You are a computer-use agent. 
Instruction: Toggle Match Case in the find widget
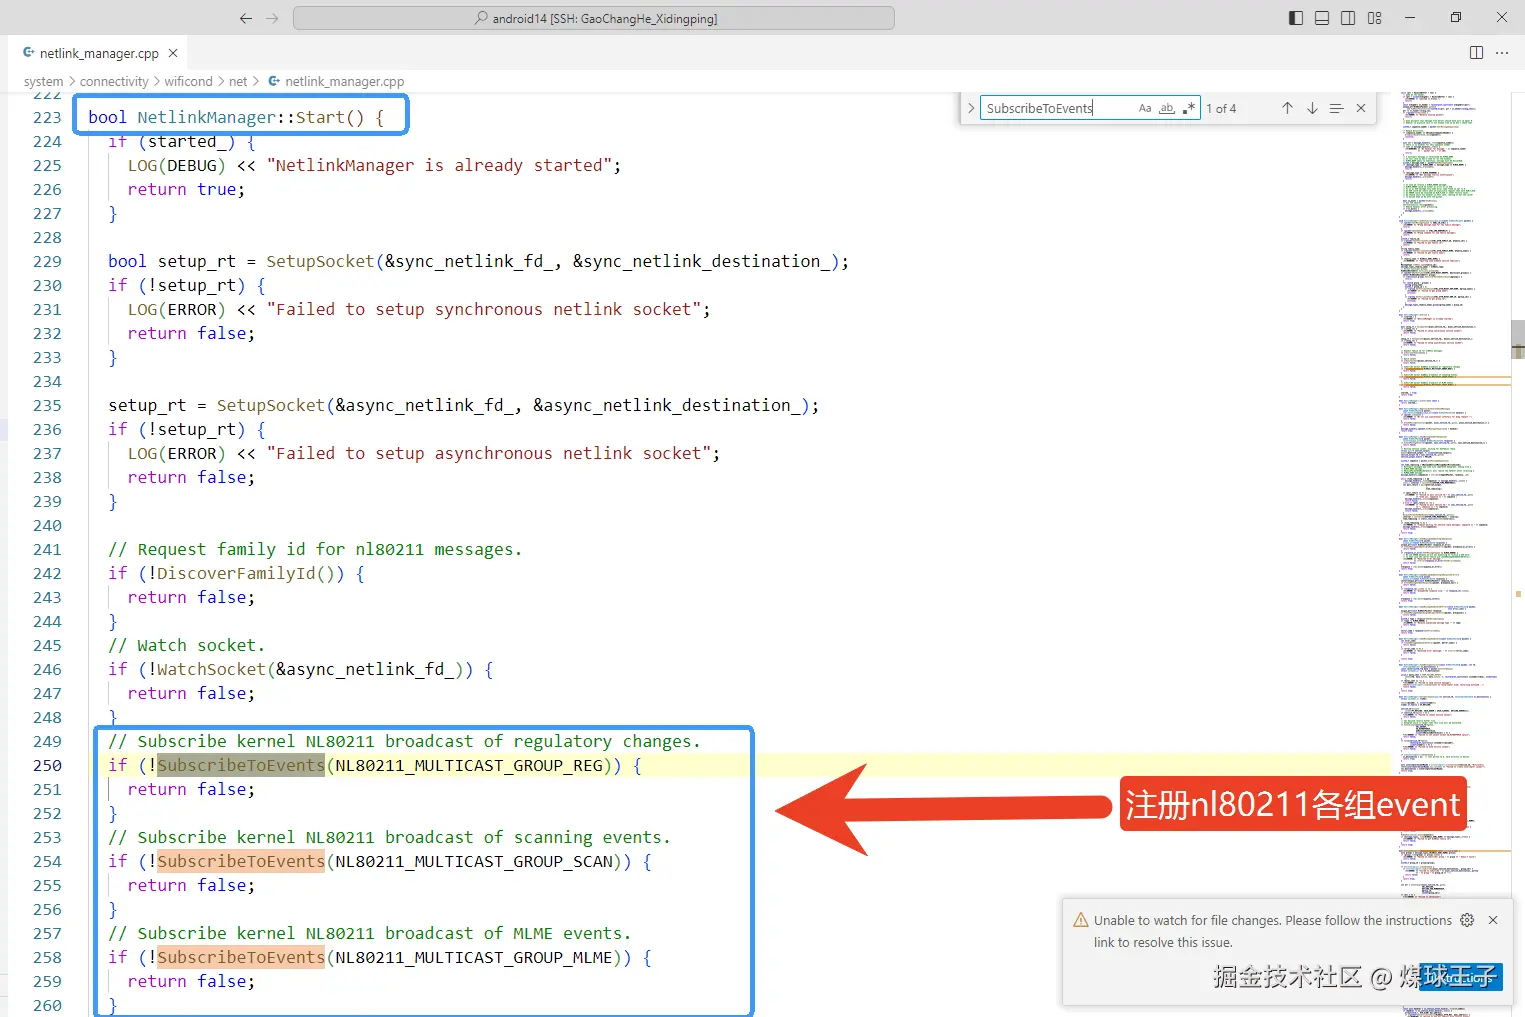1145,108
